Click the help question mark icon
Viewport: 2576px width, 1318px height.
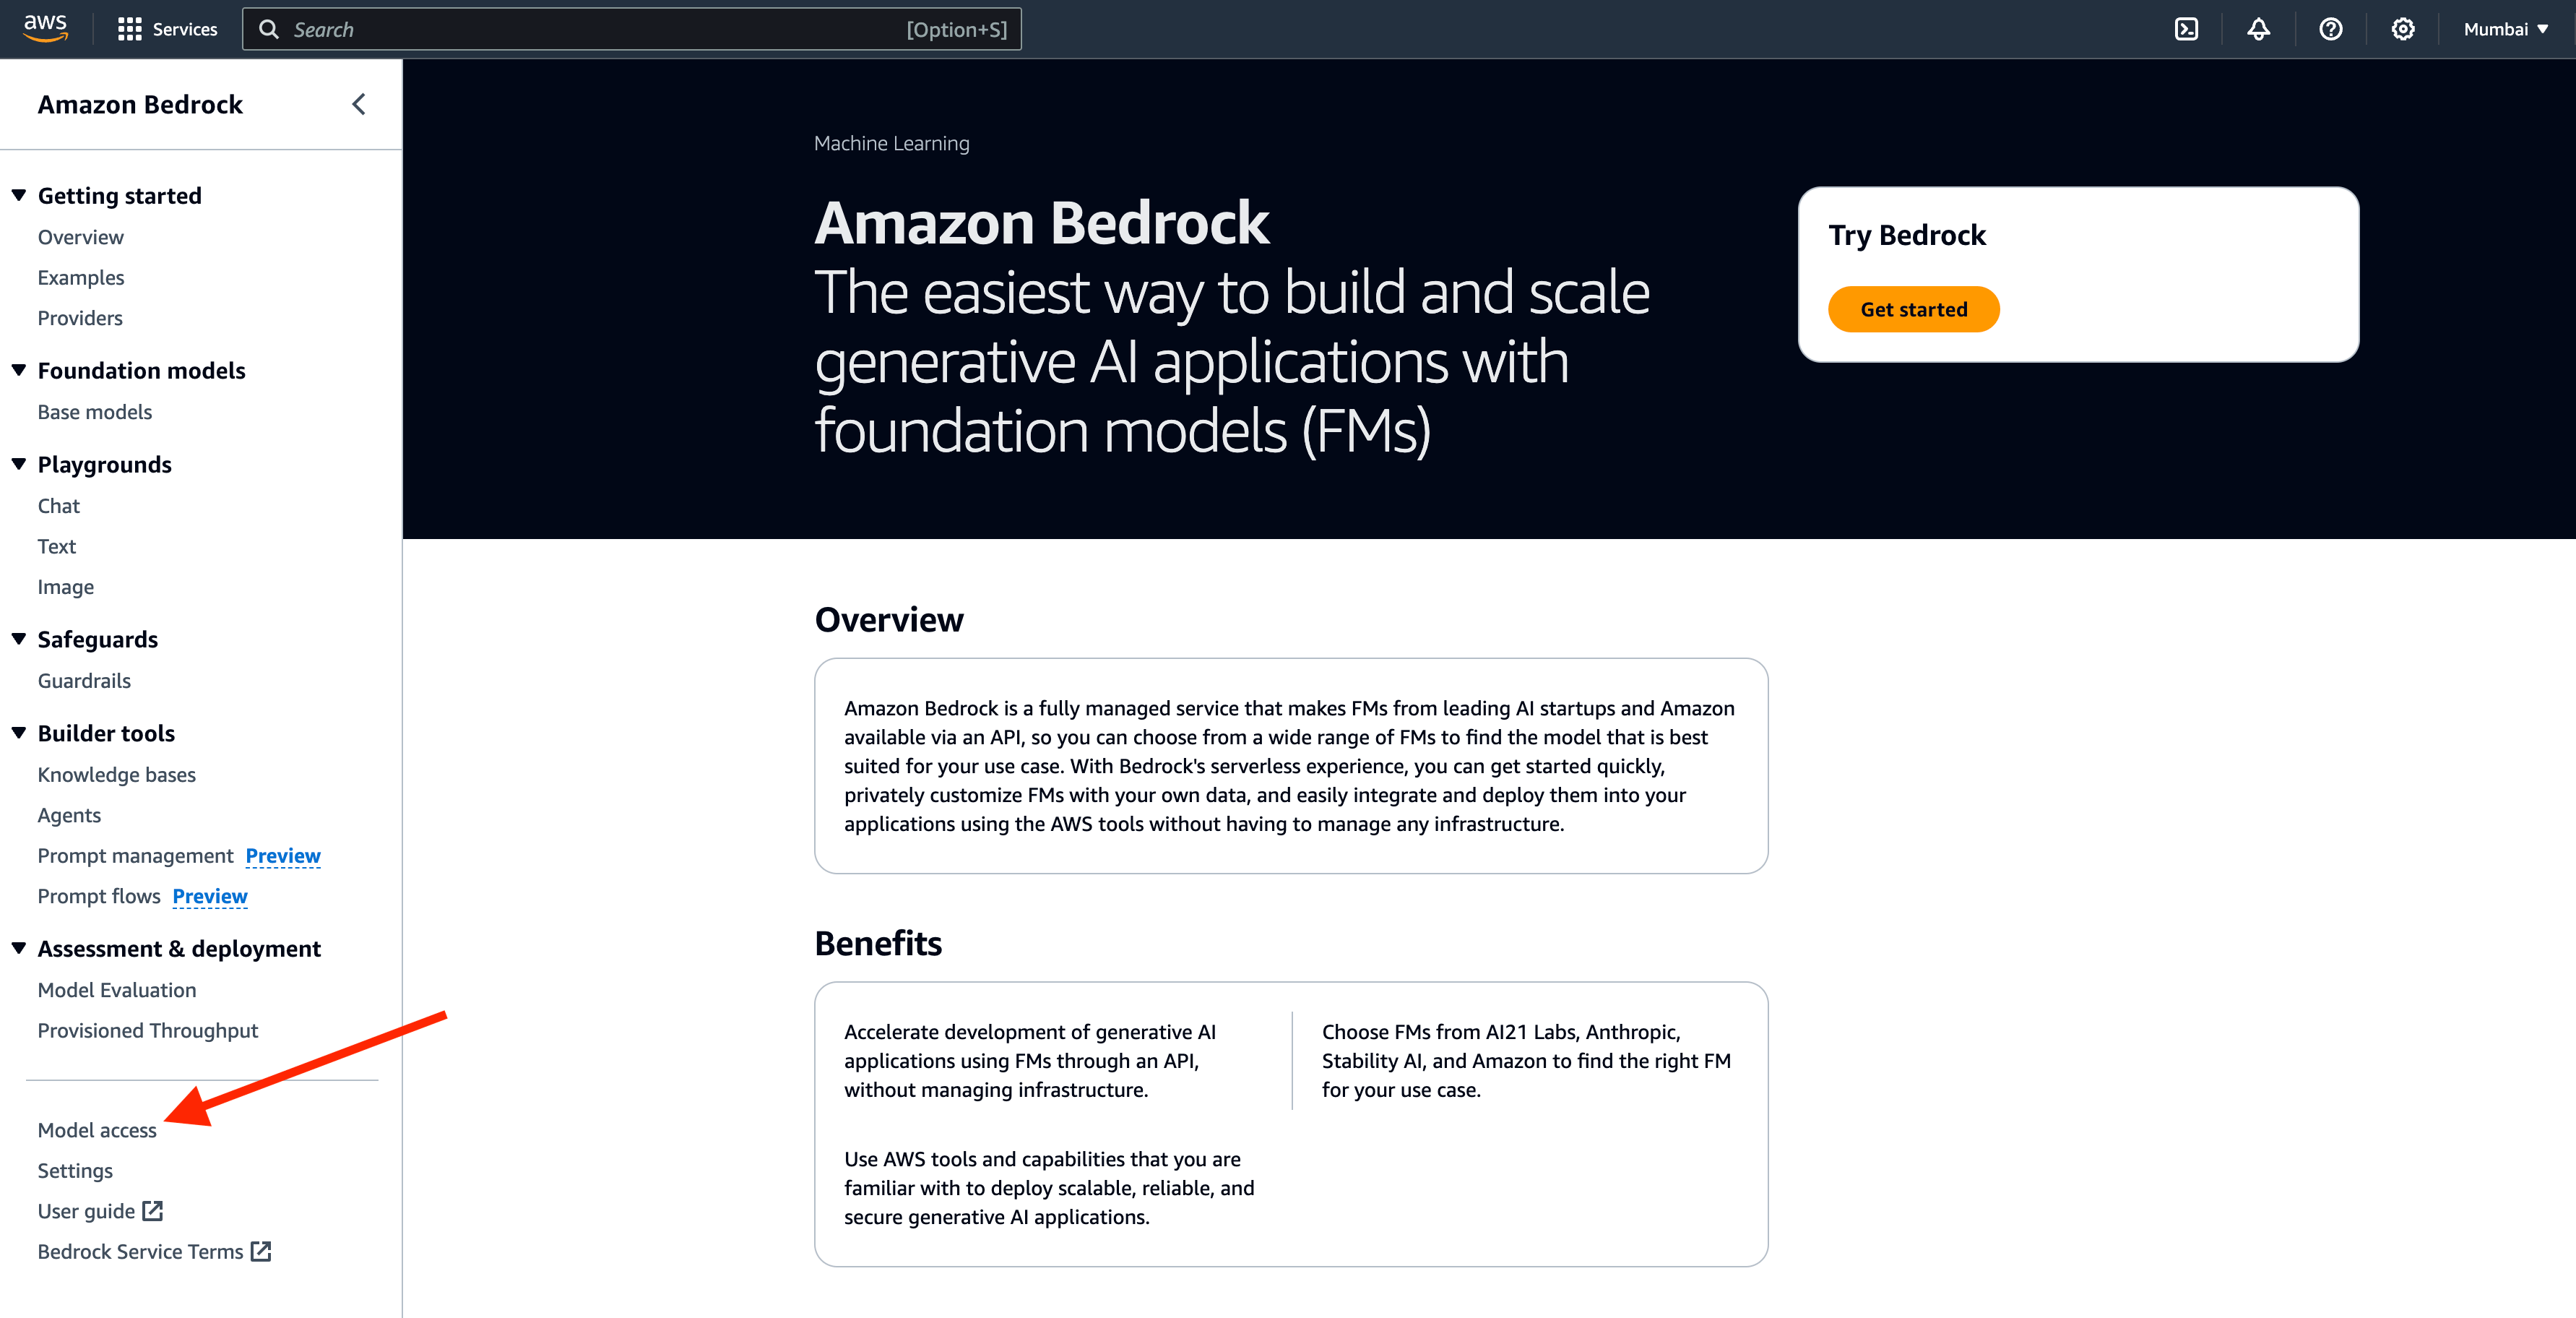tap(2330, 29)
